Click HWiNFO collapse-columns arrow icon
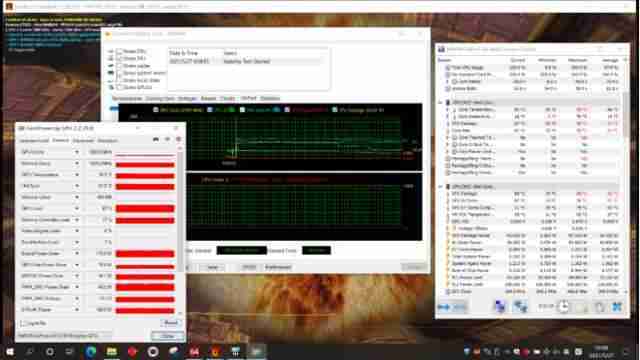 click(x=460, y=307)
